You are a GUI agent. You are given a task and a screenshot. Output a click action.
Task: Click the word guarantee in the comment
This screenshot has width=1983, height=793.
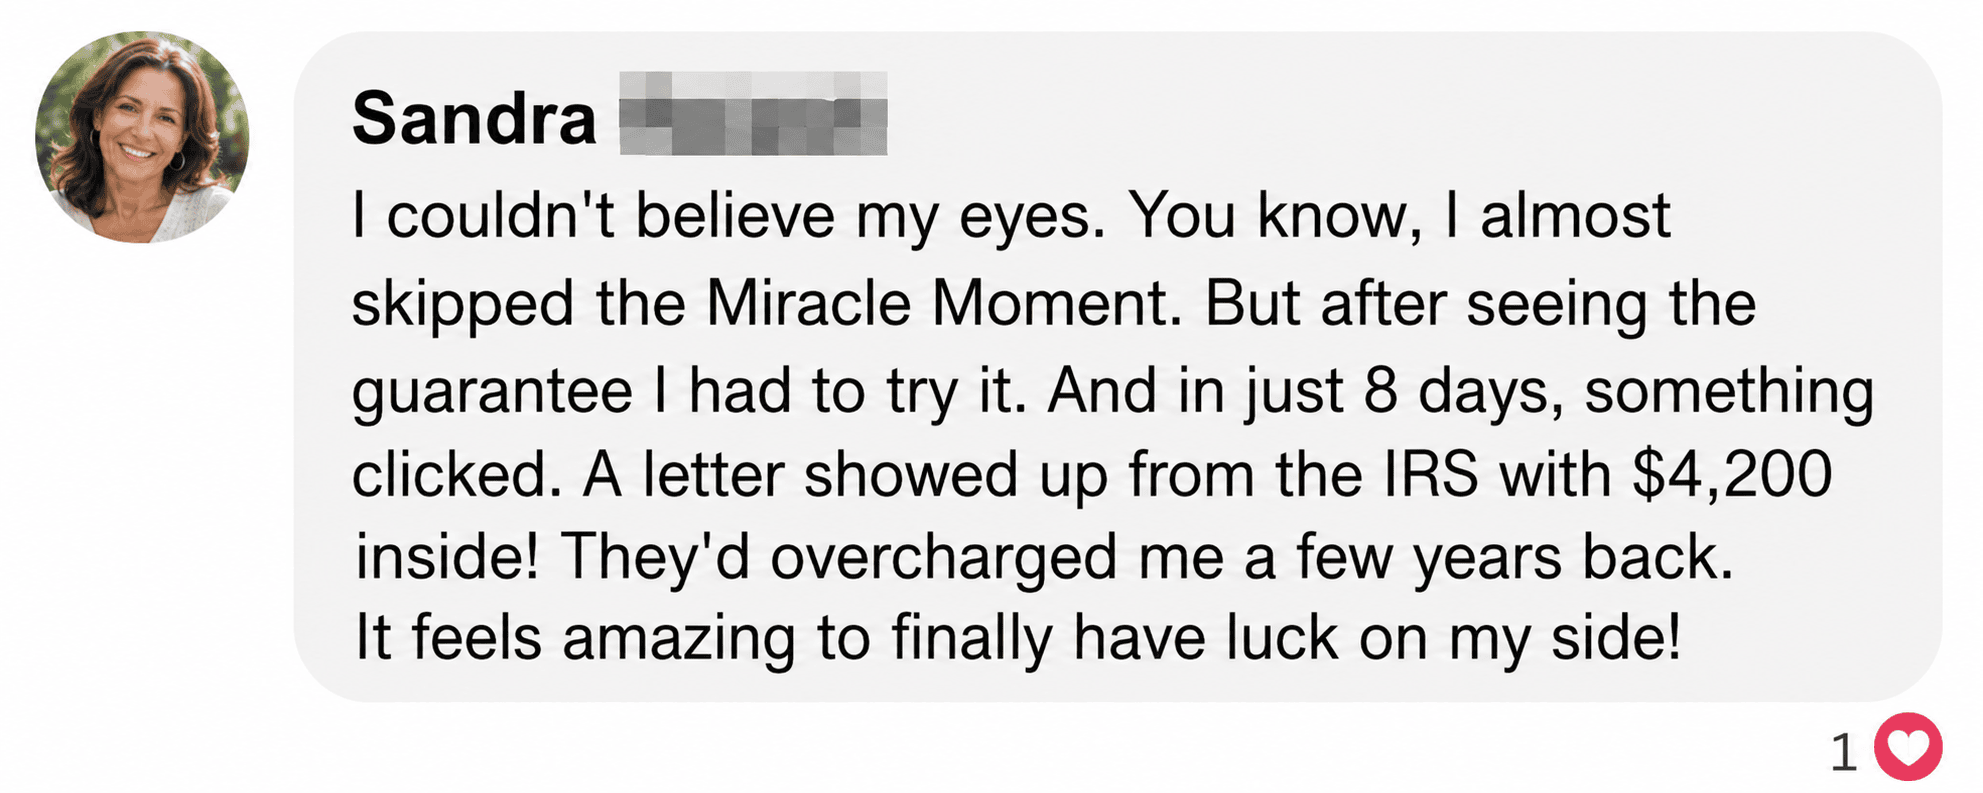click(492, 392)
